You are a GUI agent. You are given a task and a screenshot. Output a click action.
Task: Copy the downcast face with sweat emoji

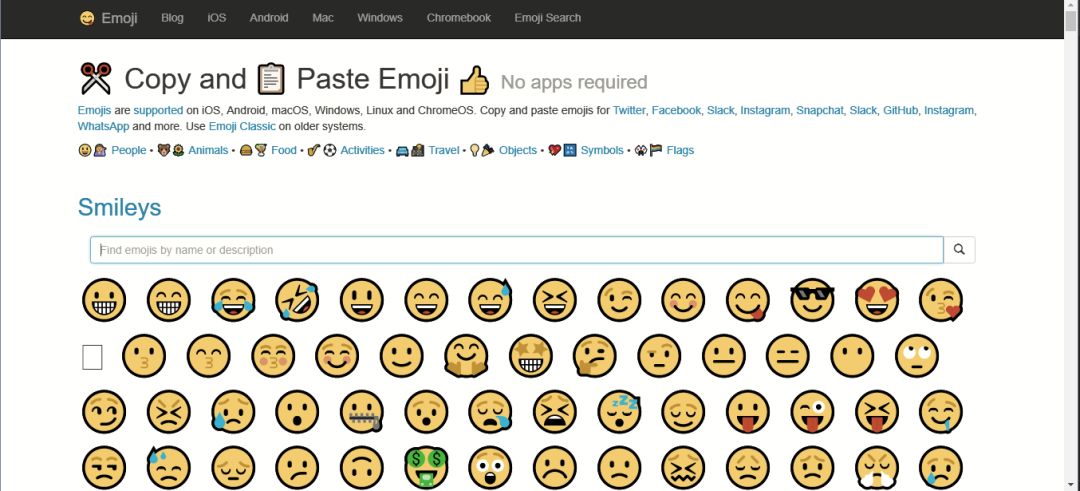[169, 468]
